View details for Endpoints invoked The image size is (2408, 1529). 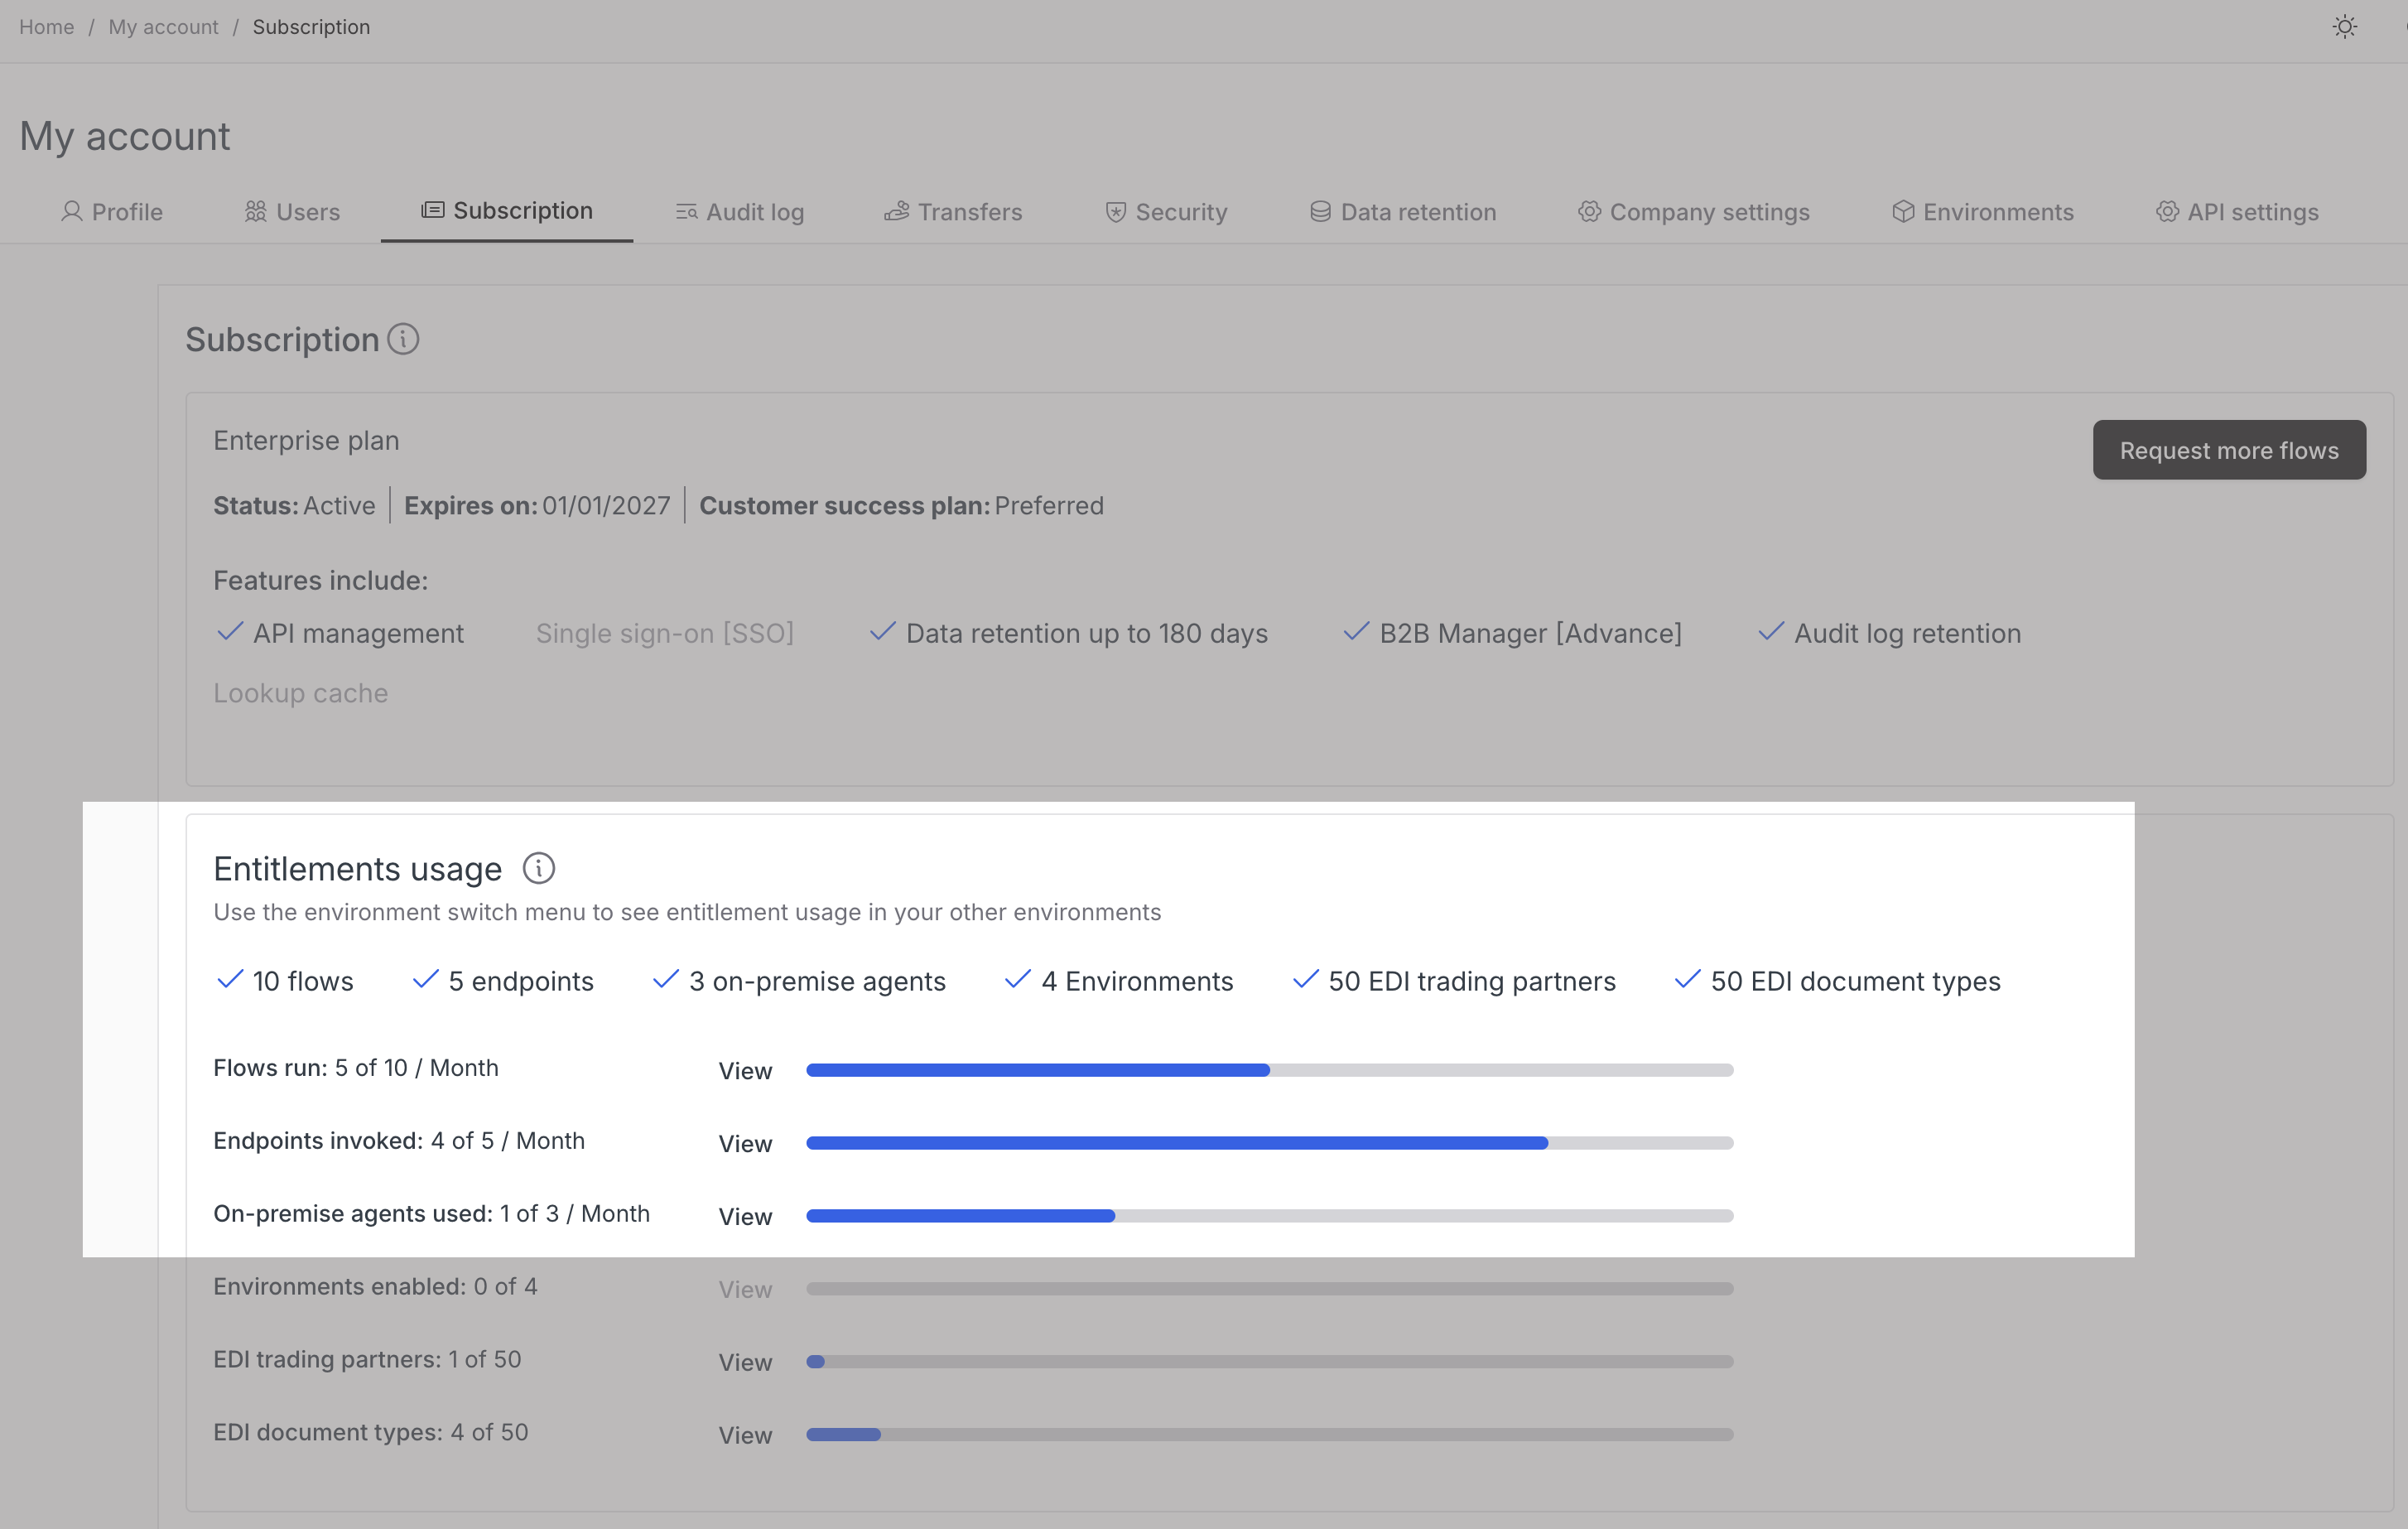pyautogui.click(x=745, y=1143)
